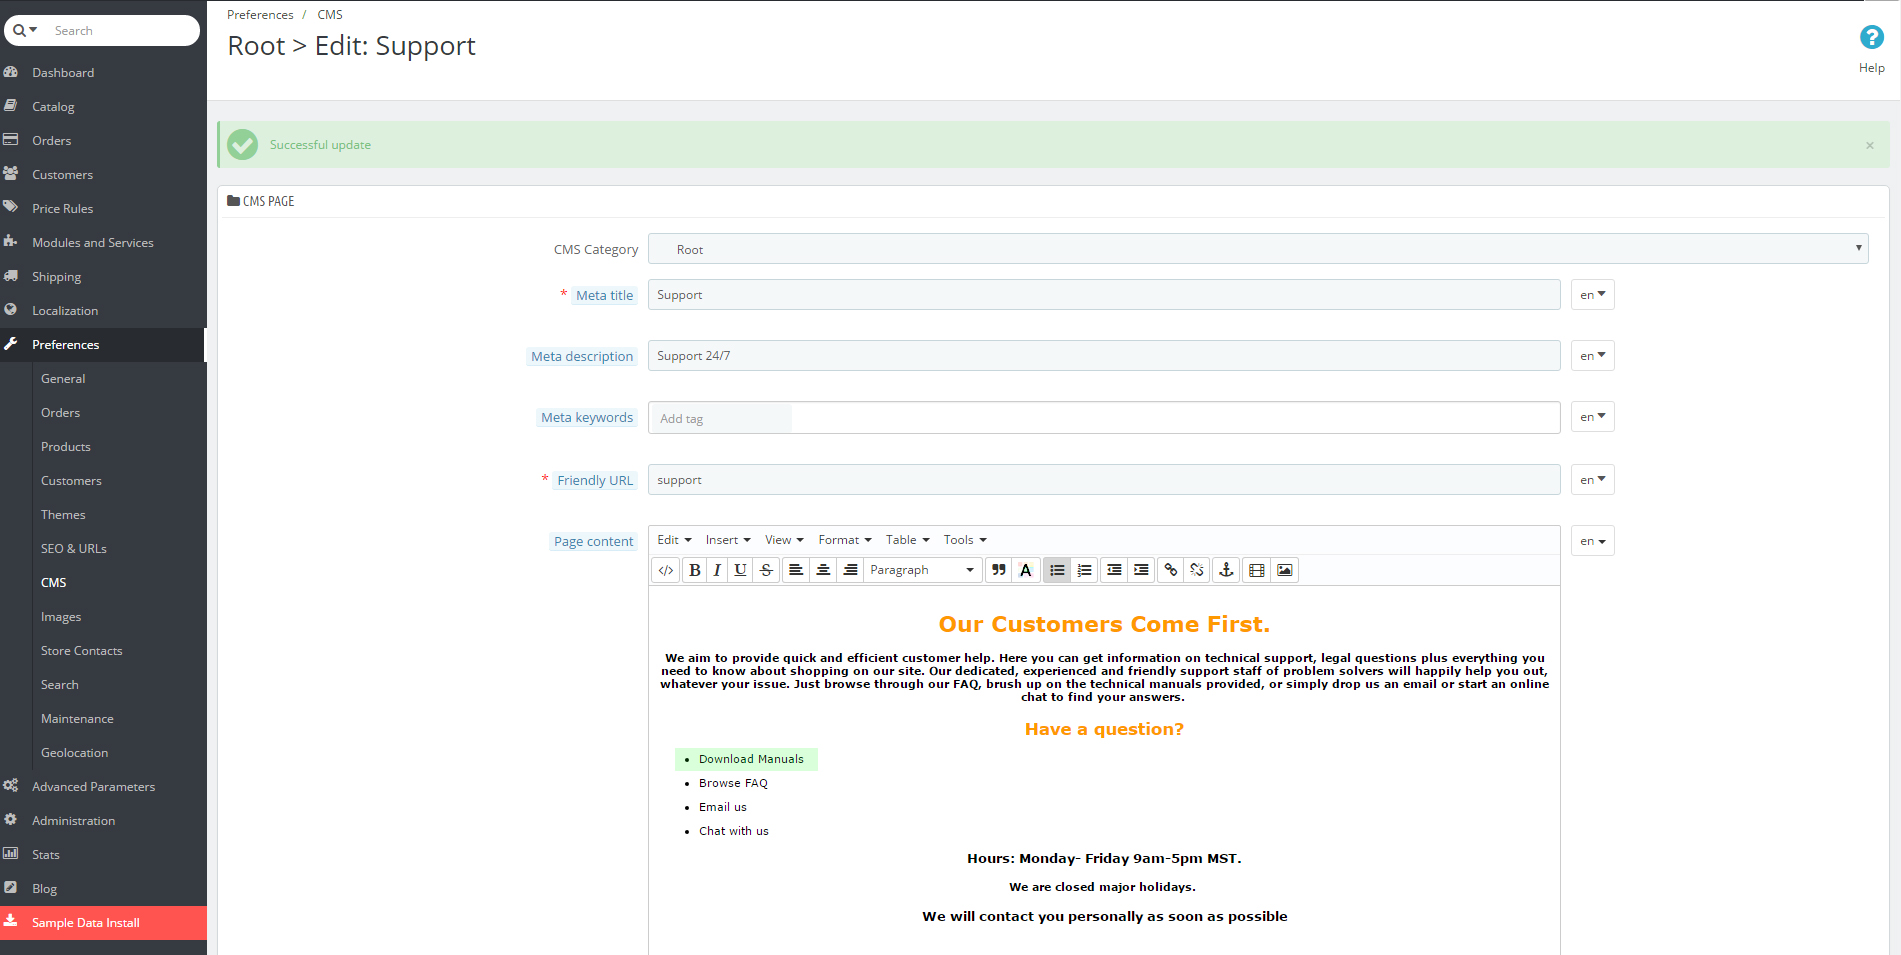Toggle italic formatting in editor
Screen dimensions: 1901x955
coord(717,570)
